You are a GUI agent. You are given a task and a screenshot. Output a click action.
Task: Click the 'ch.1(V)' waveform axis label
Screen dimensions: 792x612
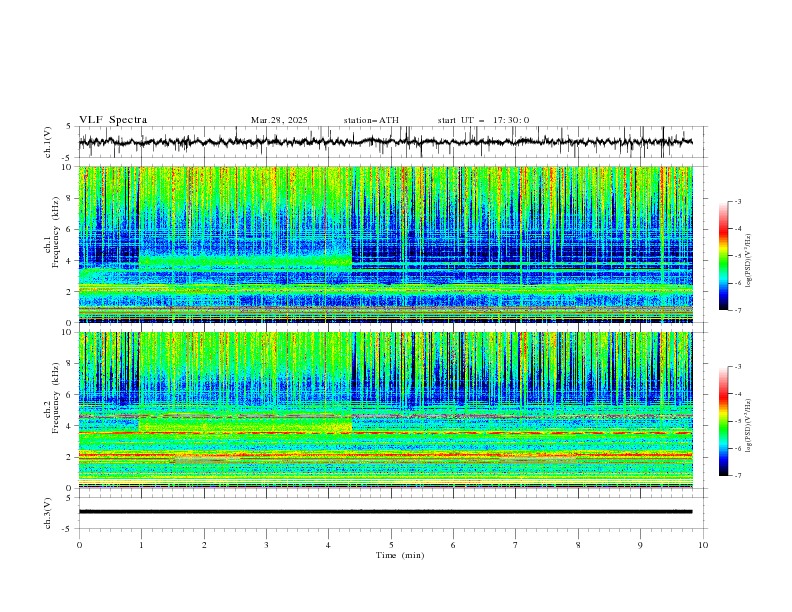48,142
